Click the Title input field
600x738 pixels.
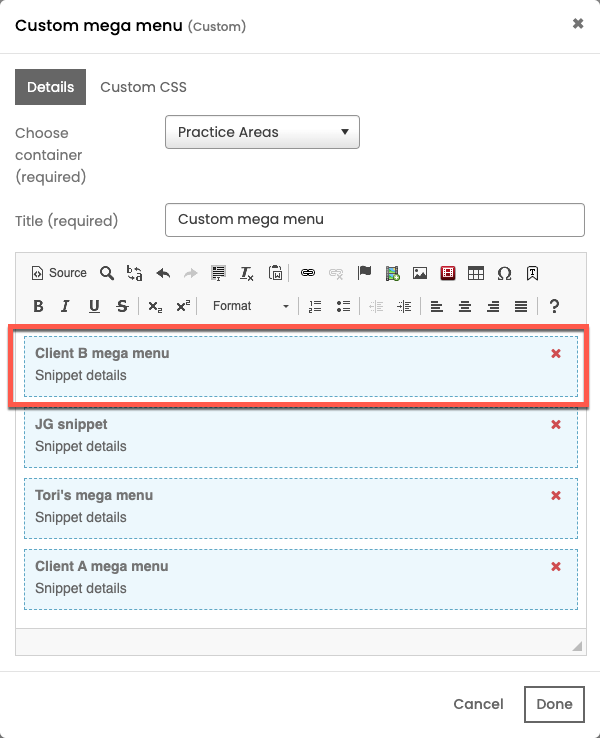click(x=375, y=220)
